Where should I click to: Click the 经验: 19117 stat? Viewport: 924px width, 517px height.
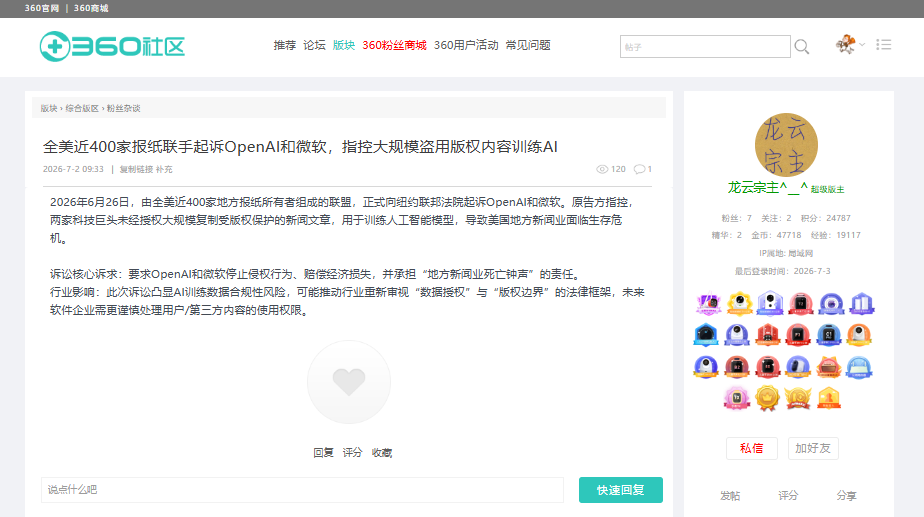836,235
